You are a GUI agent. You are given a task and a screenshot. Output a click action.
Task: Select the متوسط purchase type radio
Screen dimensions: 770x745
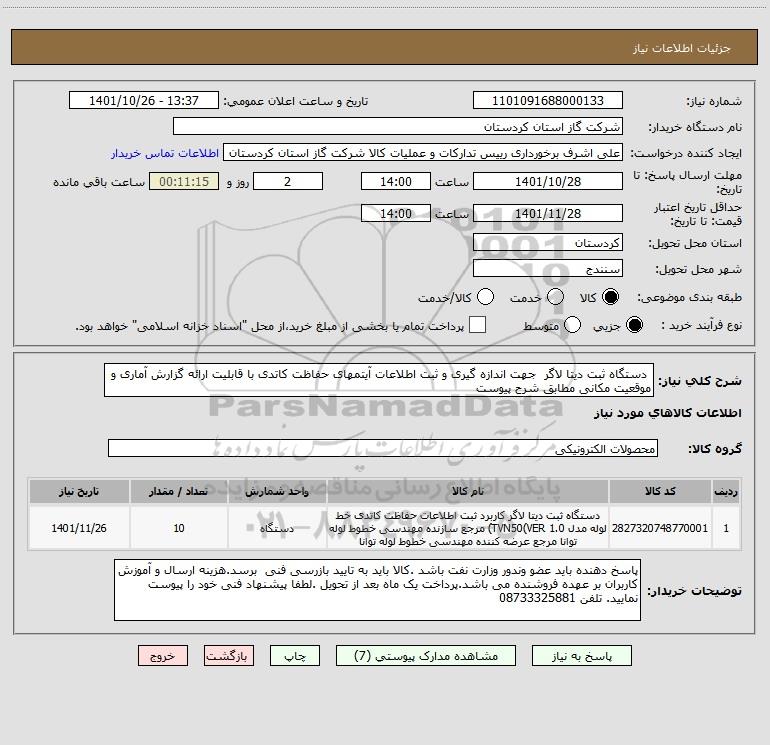[572, 325]
